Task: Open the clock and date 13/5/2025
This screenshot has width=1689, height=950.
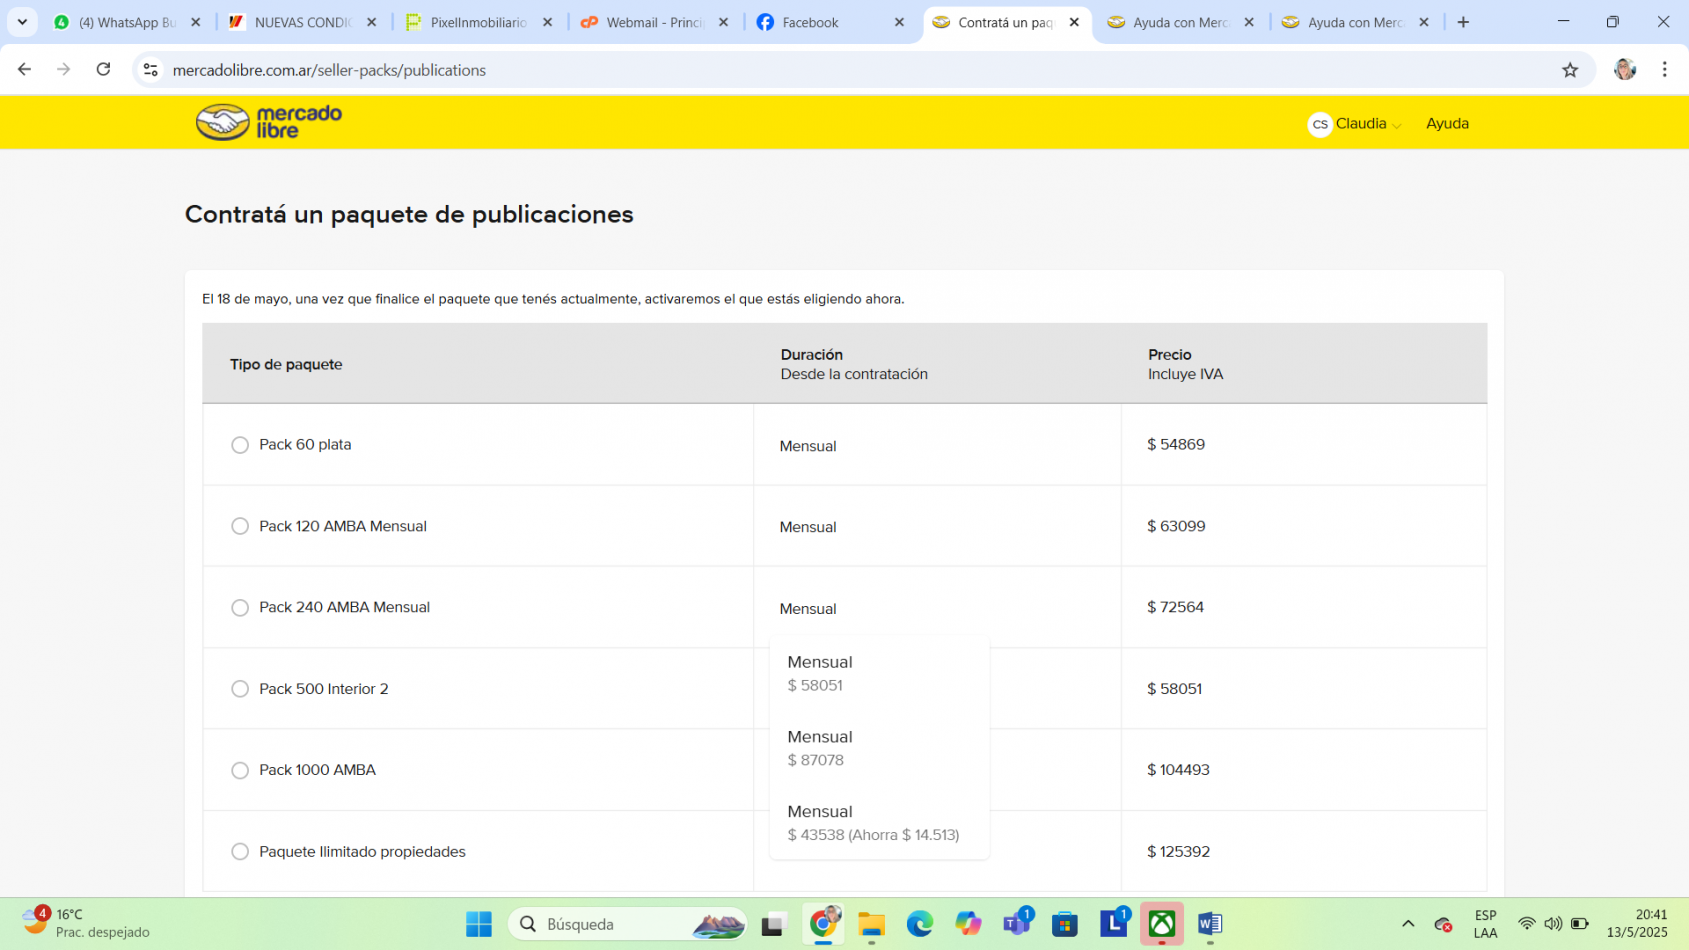Action: [x=1637, y=923]
